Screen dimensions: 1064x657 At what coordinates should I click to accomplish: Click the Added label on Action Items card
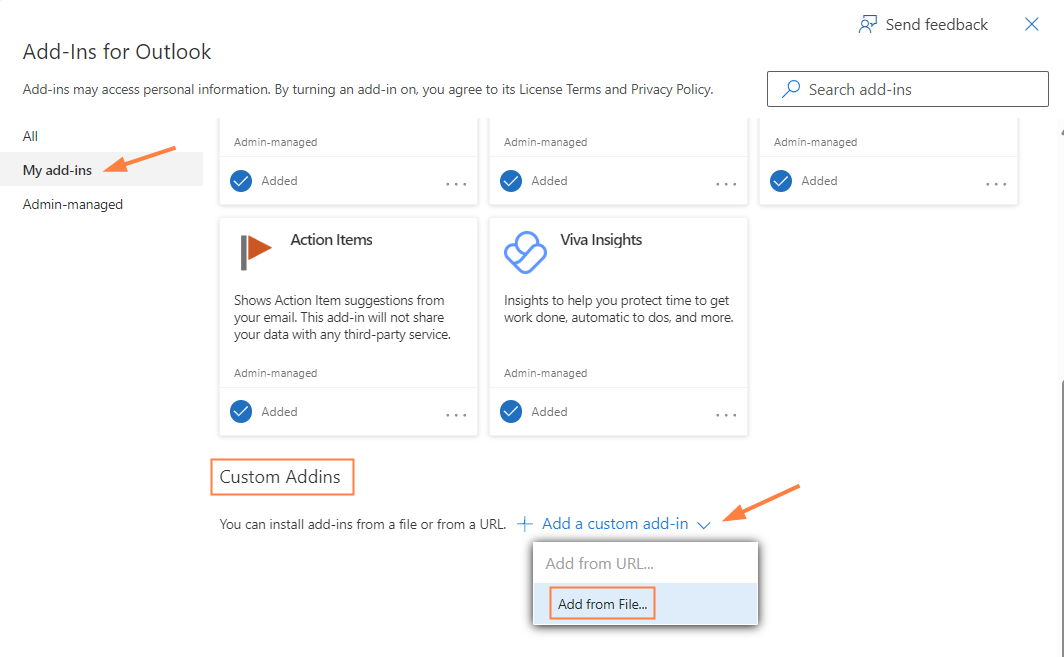click(280, 411)
